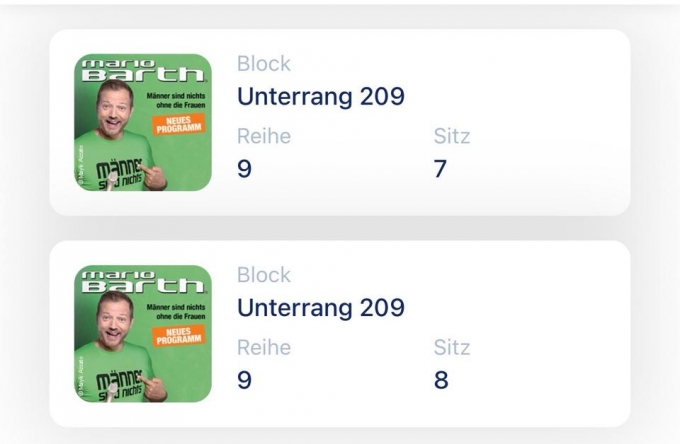Select 'Unterrang 209' on the seat 8 ticket
Viewport: 680px width, 444px height.
320,307
